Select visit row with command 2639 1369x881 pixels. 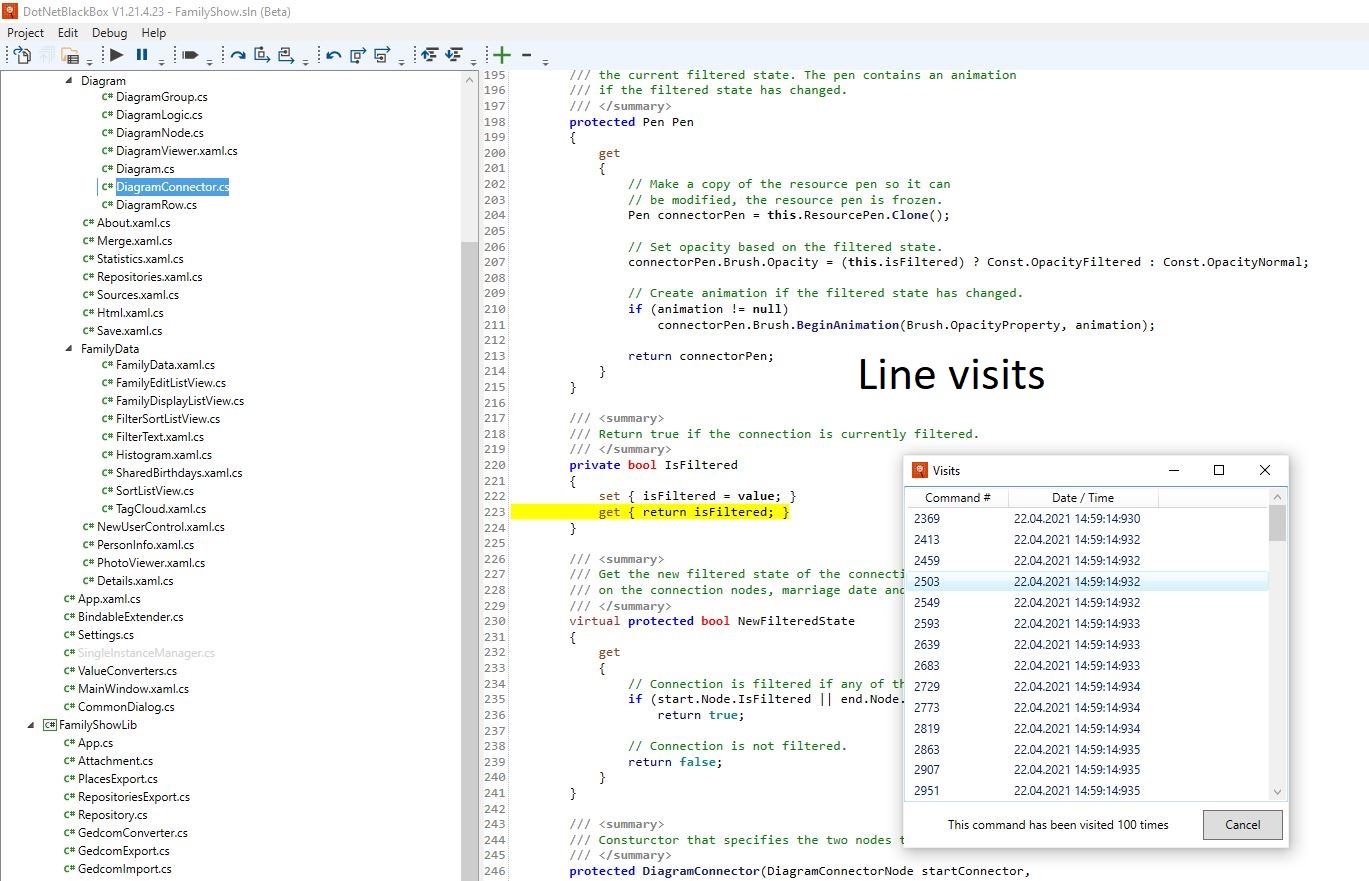(x=1087, y=645)
